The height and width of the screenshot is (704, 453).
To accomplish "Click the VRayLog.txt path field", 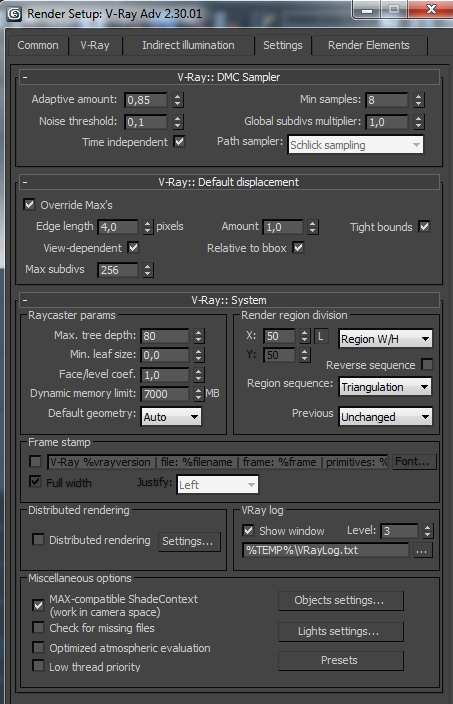I will (326, 550).
